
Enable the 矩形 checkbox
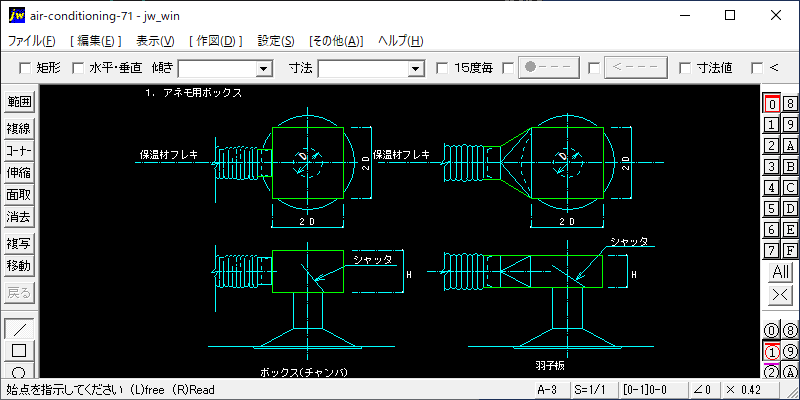coord(24,68)
